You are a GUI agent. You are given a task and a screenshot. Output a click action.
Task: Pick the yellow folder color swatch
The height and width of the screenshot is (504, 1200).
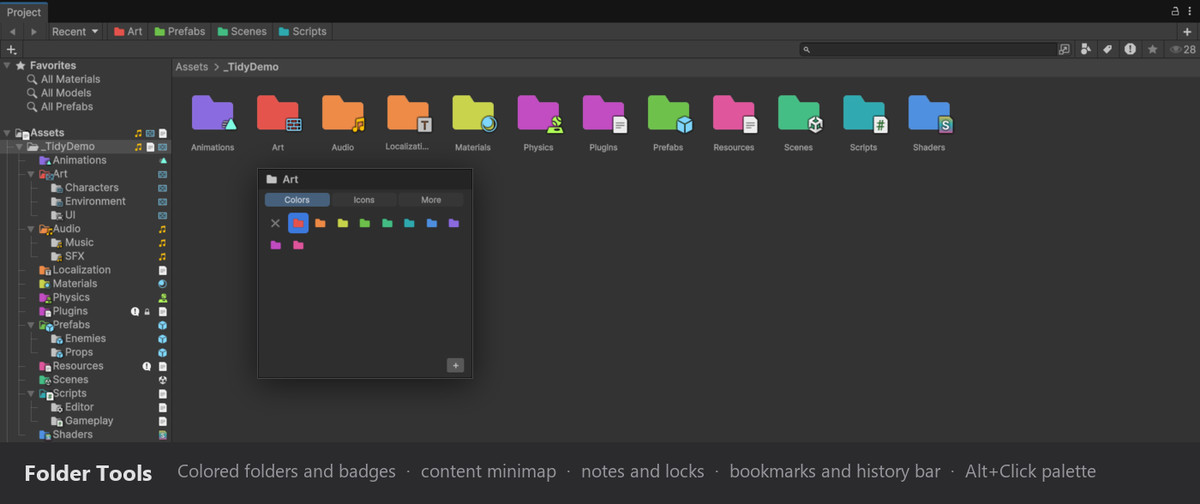[343, 223]
